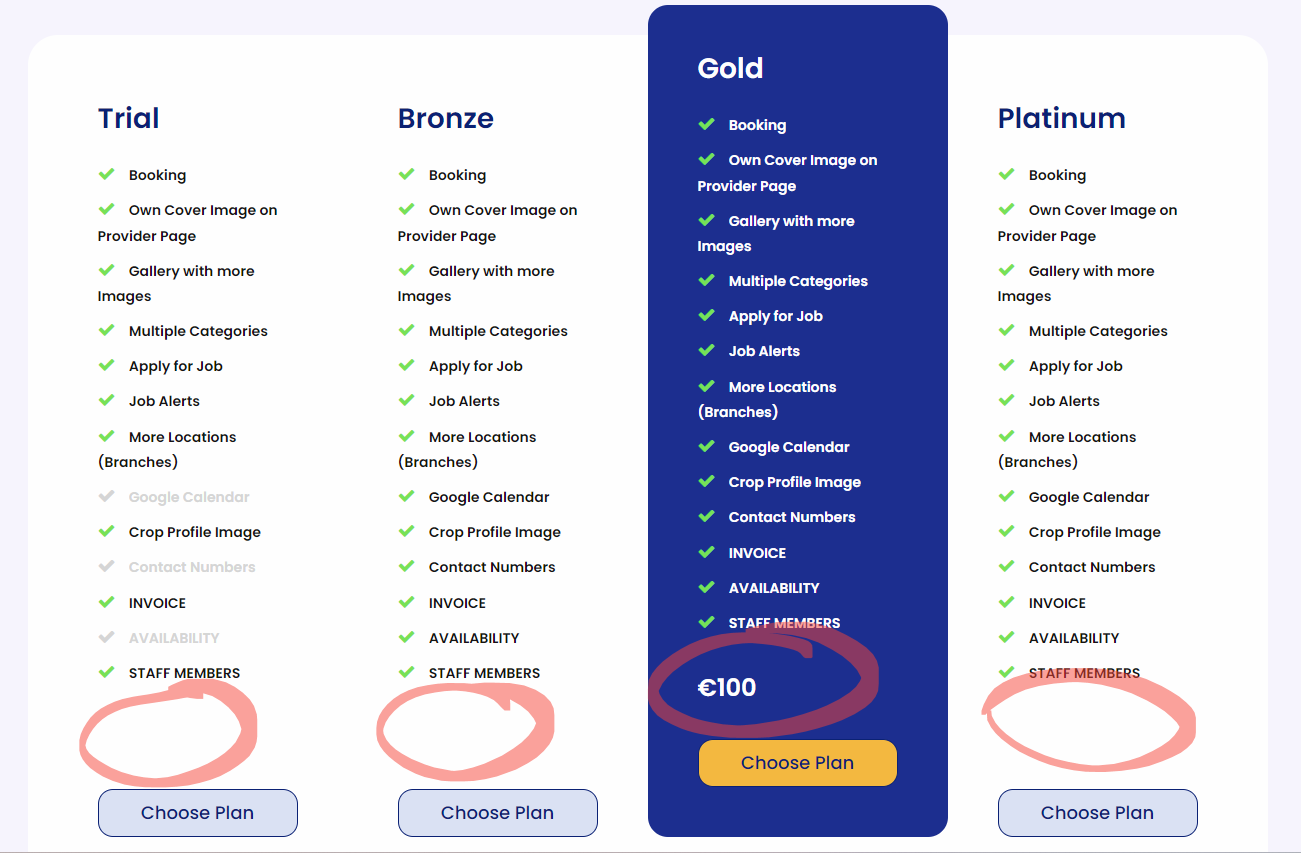Click the green Booking checkmark in Gold plan

click(706, 124)
